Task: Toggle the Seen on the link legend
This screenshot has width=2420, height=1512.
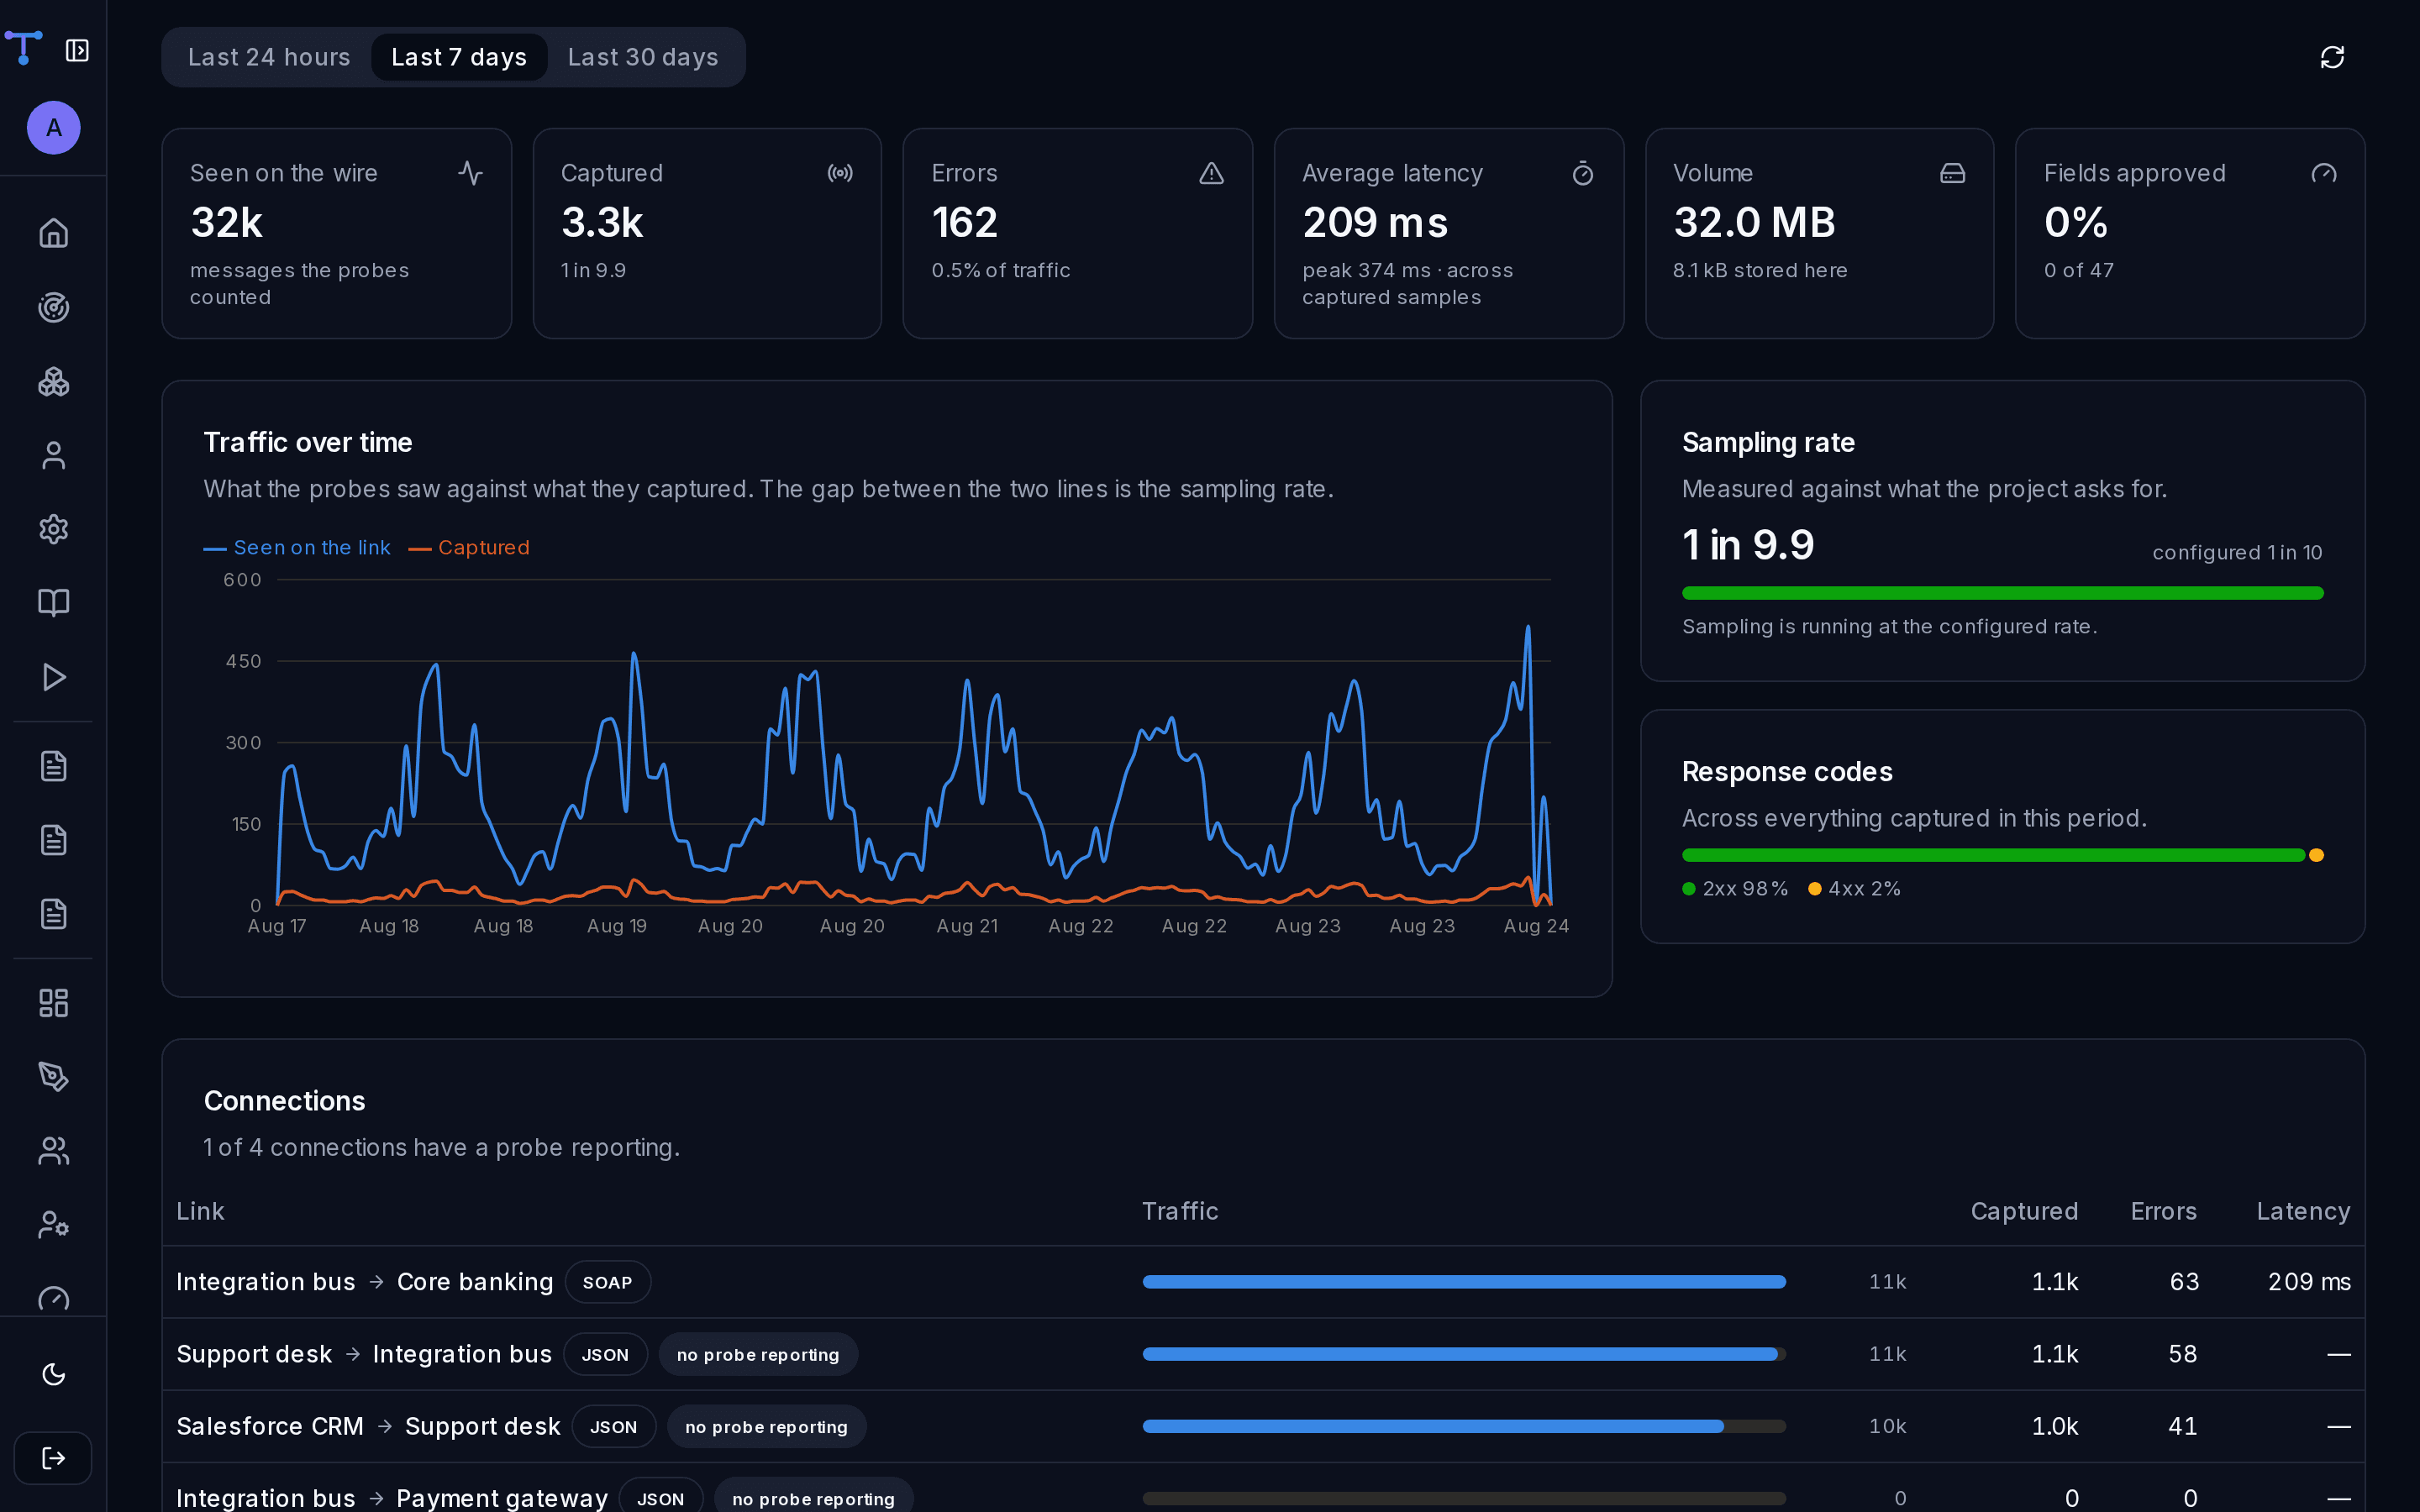Action: [297, 548]
